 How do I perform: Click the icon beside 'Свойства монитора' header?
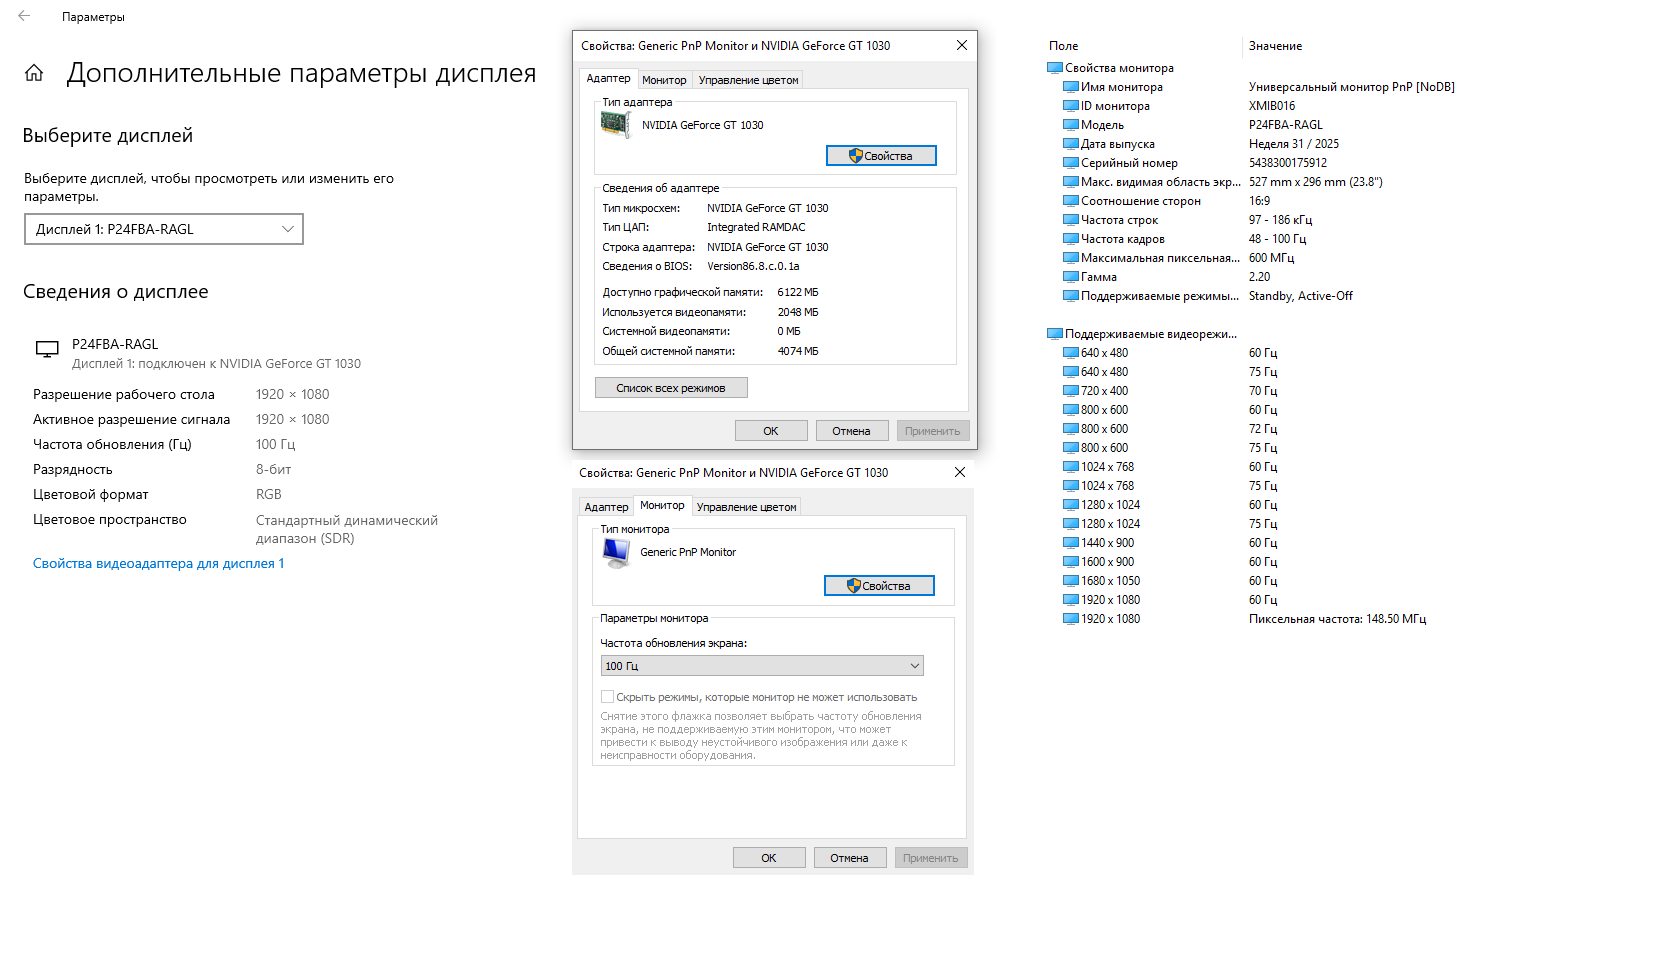(1054, 68)
